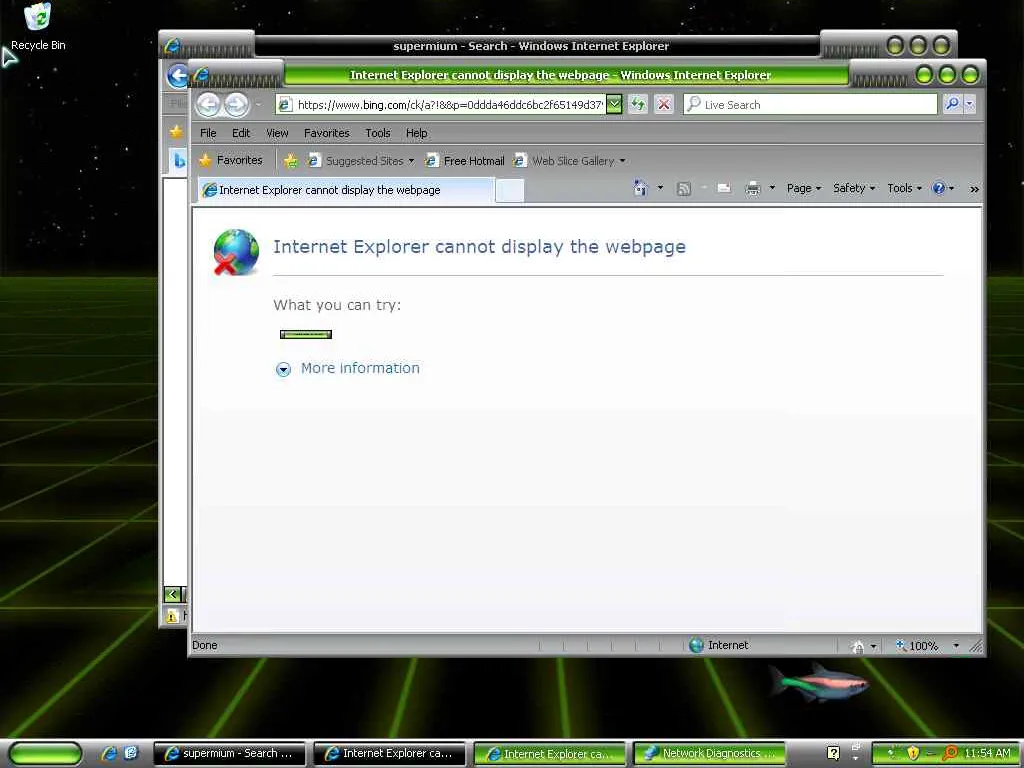Click the globe error icon on page
Screen dimensions: 1024x768
[x=236, y=252]
